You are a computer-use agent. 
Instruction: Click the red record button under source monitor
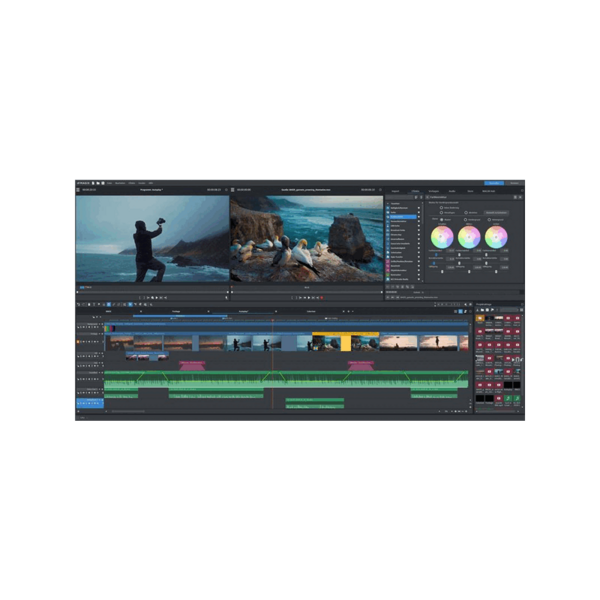[x=322, y=297]
